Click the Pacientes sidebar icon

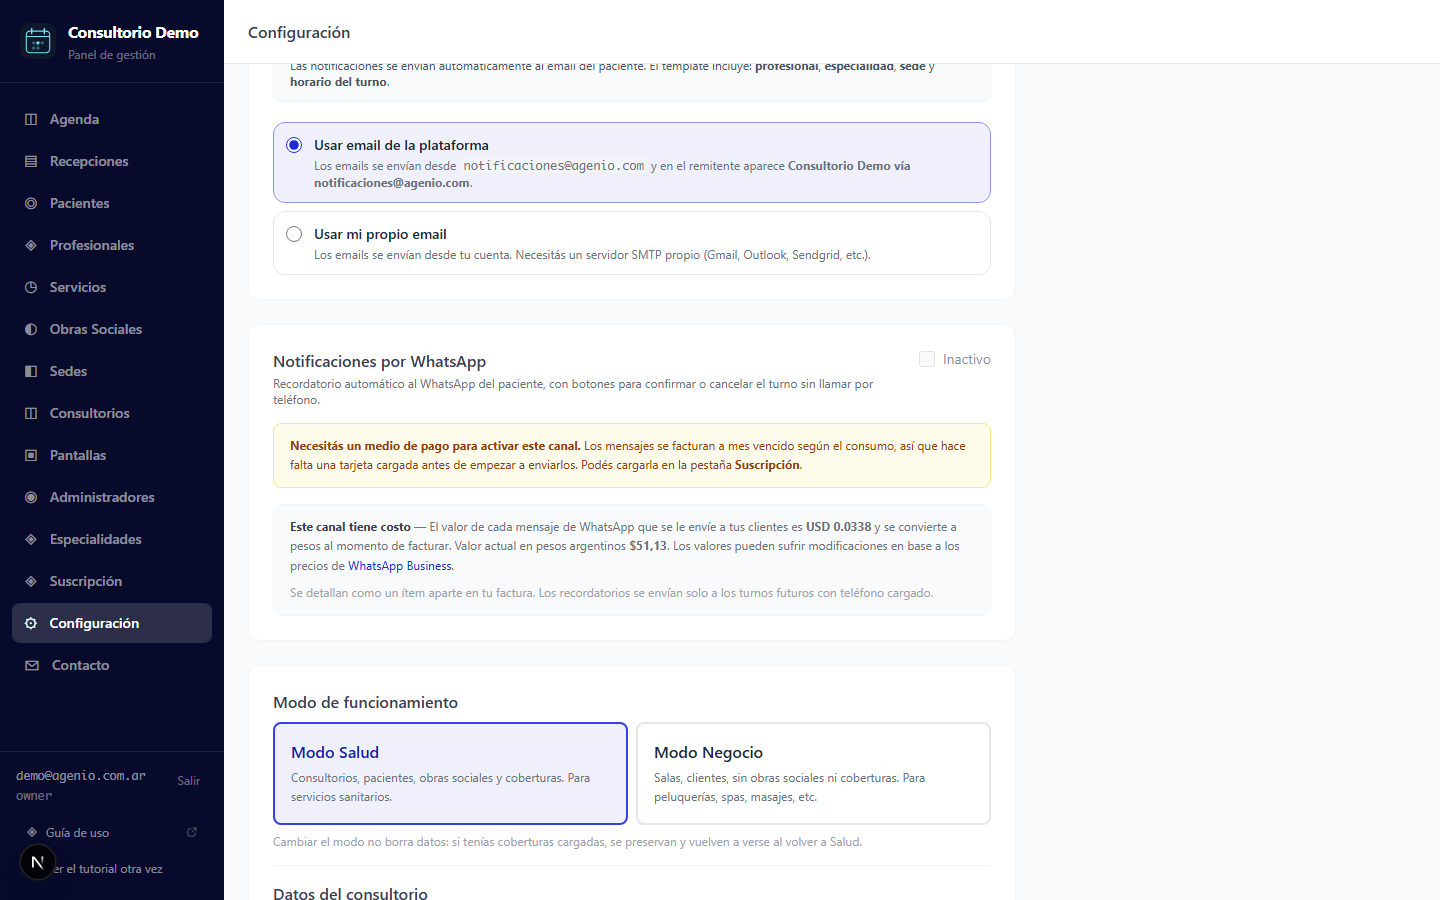[x=31, y=203]
